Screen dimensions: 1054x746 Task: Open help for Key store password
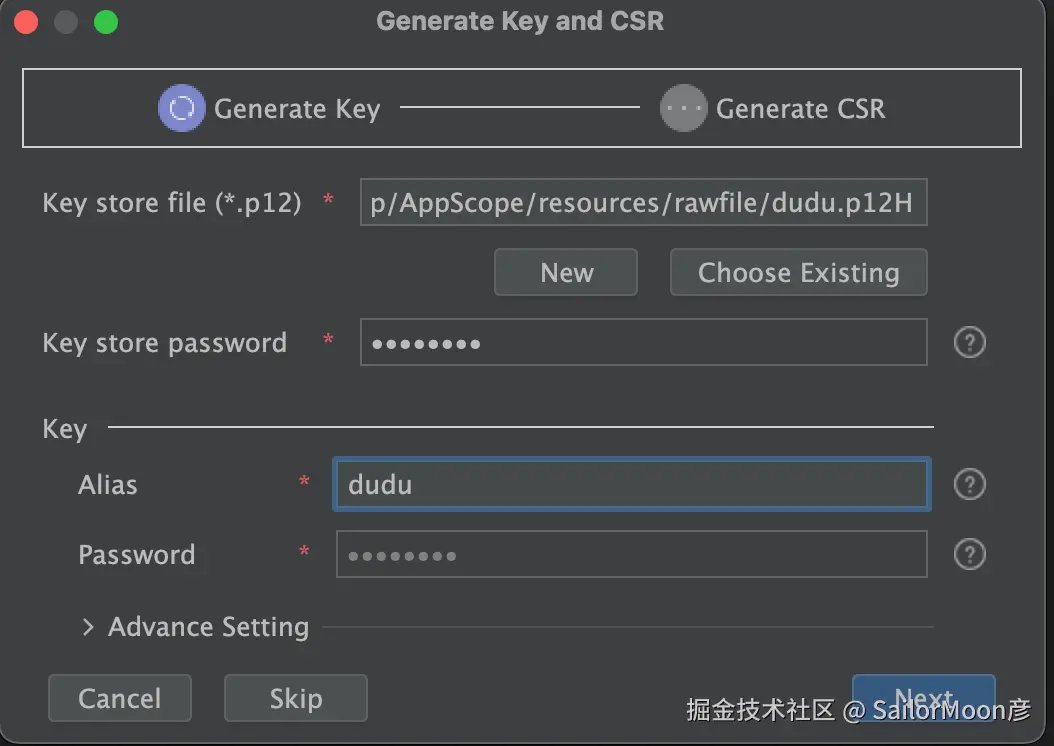(x=969, y=343)
